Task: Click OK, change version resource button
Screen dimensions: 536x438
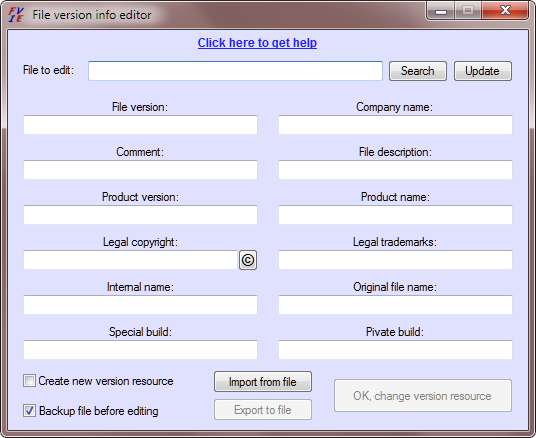Action: (423, 396)
